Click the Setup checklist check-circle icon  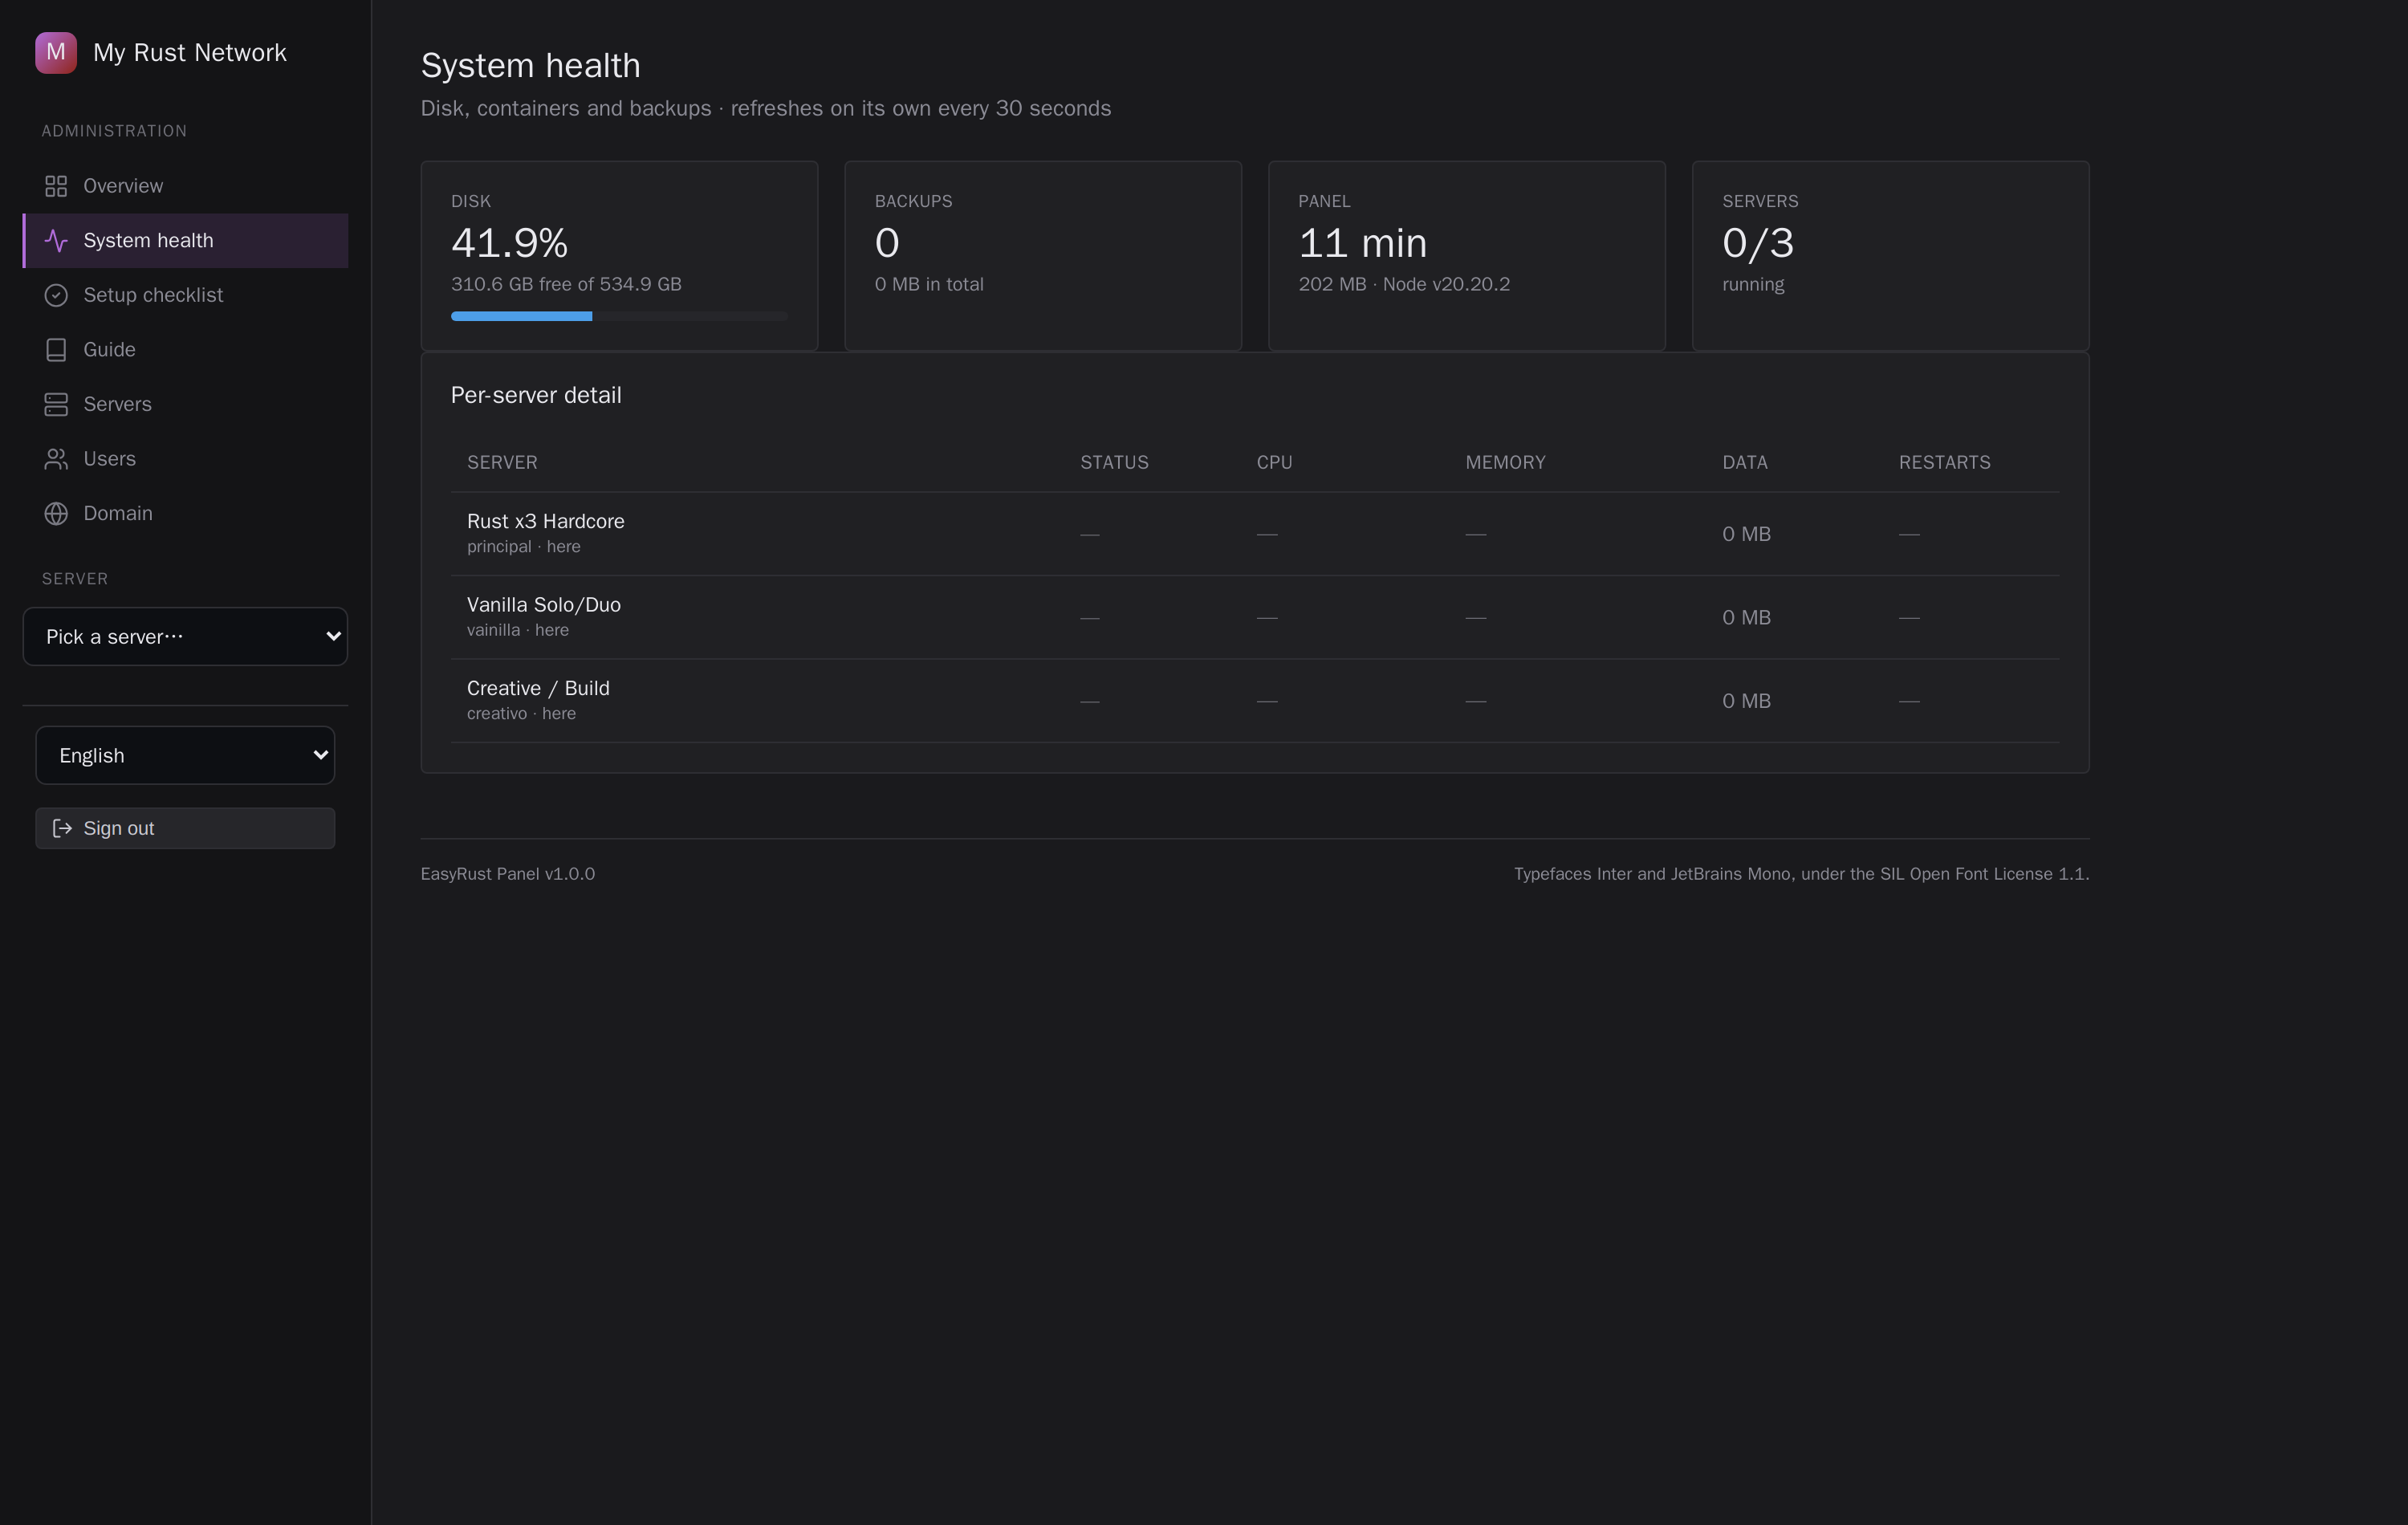56,295
